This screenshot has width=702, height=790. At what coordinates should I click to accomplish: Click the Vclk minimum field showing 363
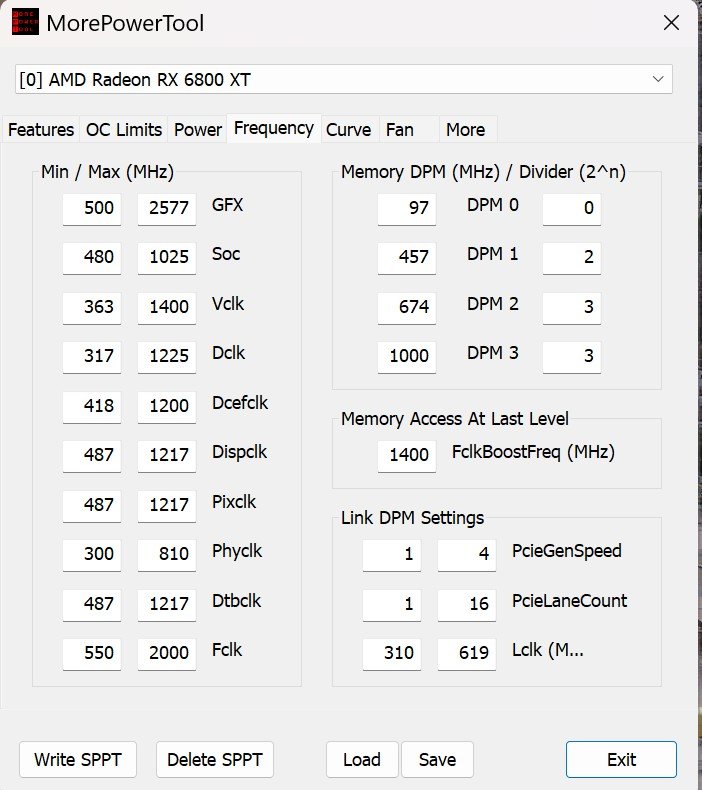(x=92, y=307)
